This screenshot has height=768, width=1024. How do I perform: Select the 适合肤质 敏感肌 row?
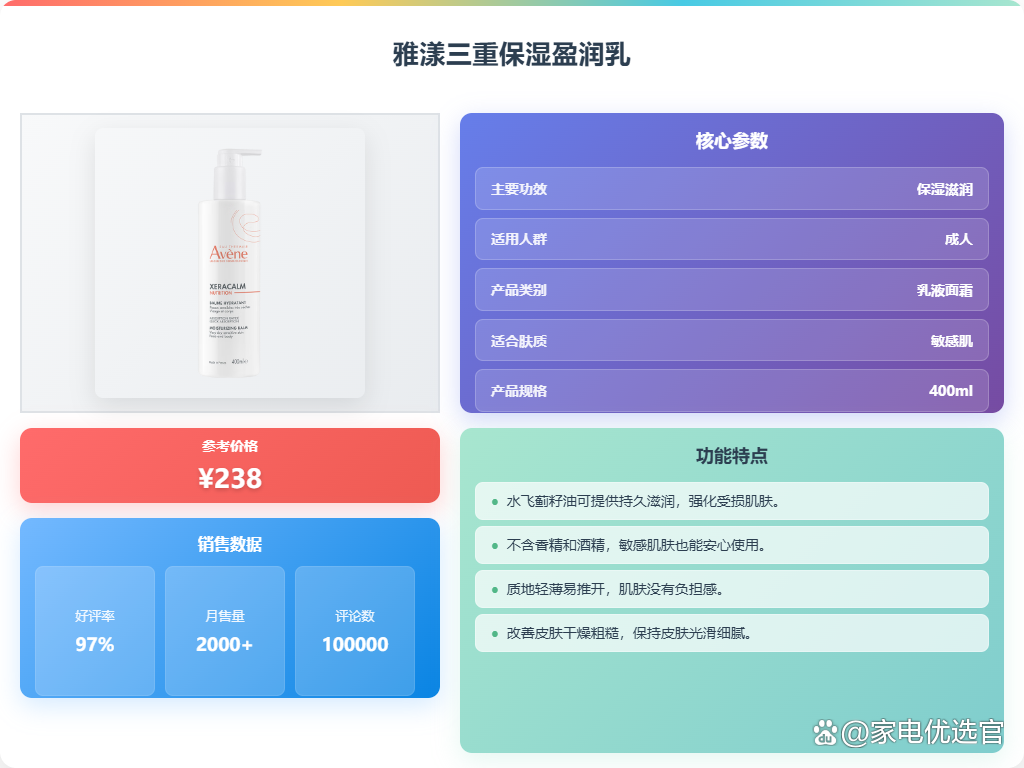tap(731, 340)
